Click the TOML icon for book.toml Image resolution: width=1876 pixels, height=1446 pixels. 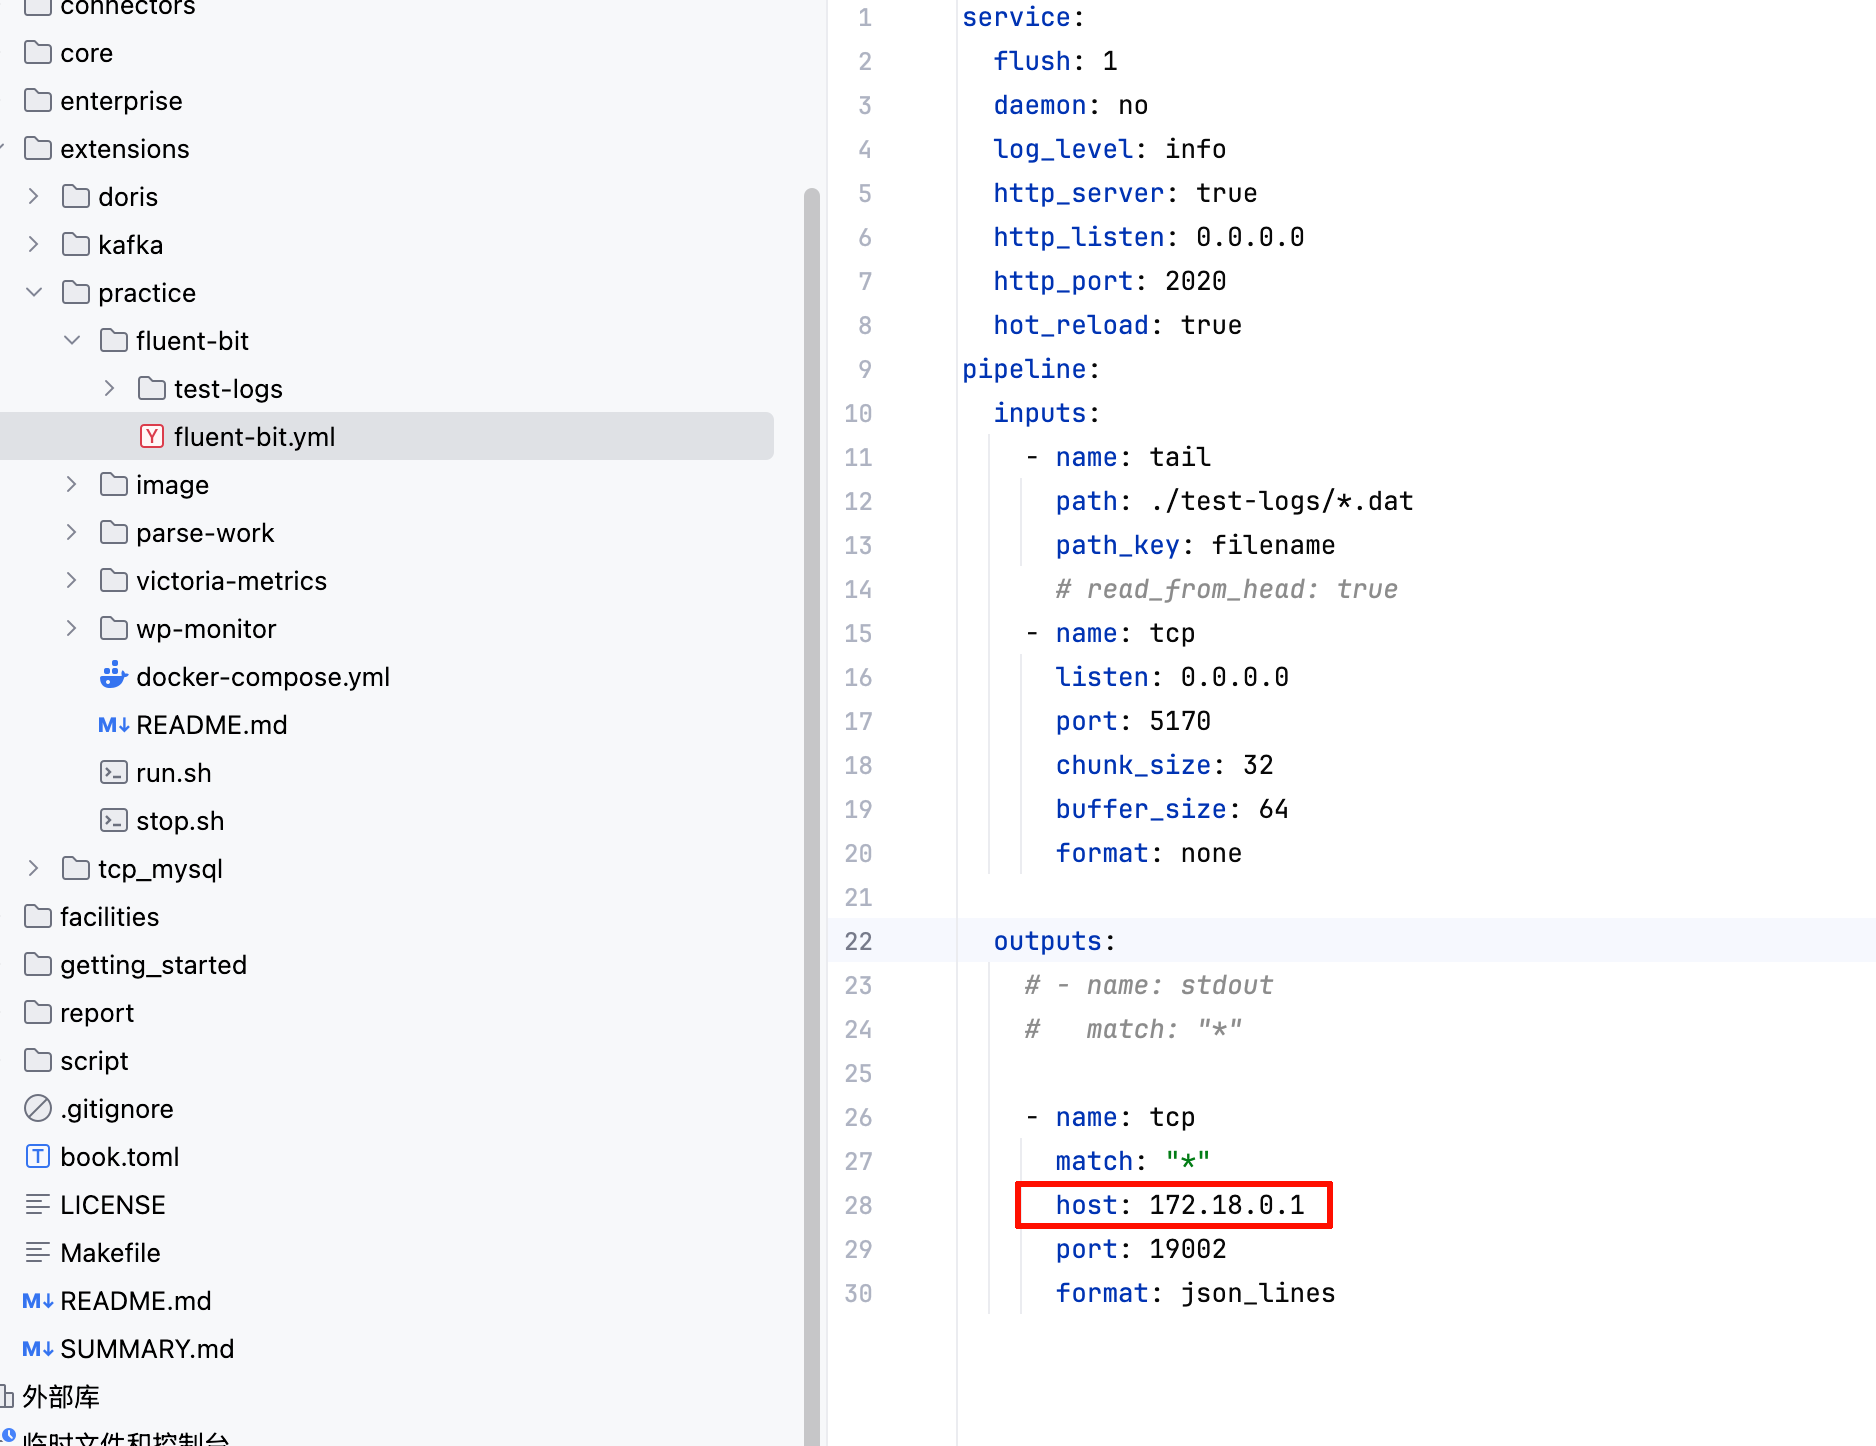[x=37, y=1156]
